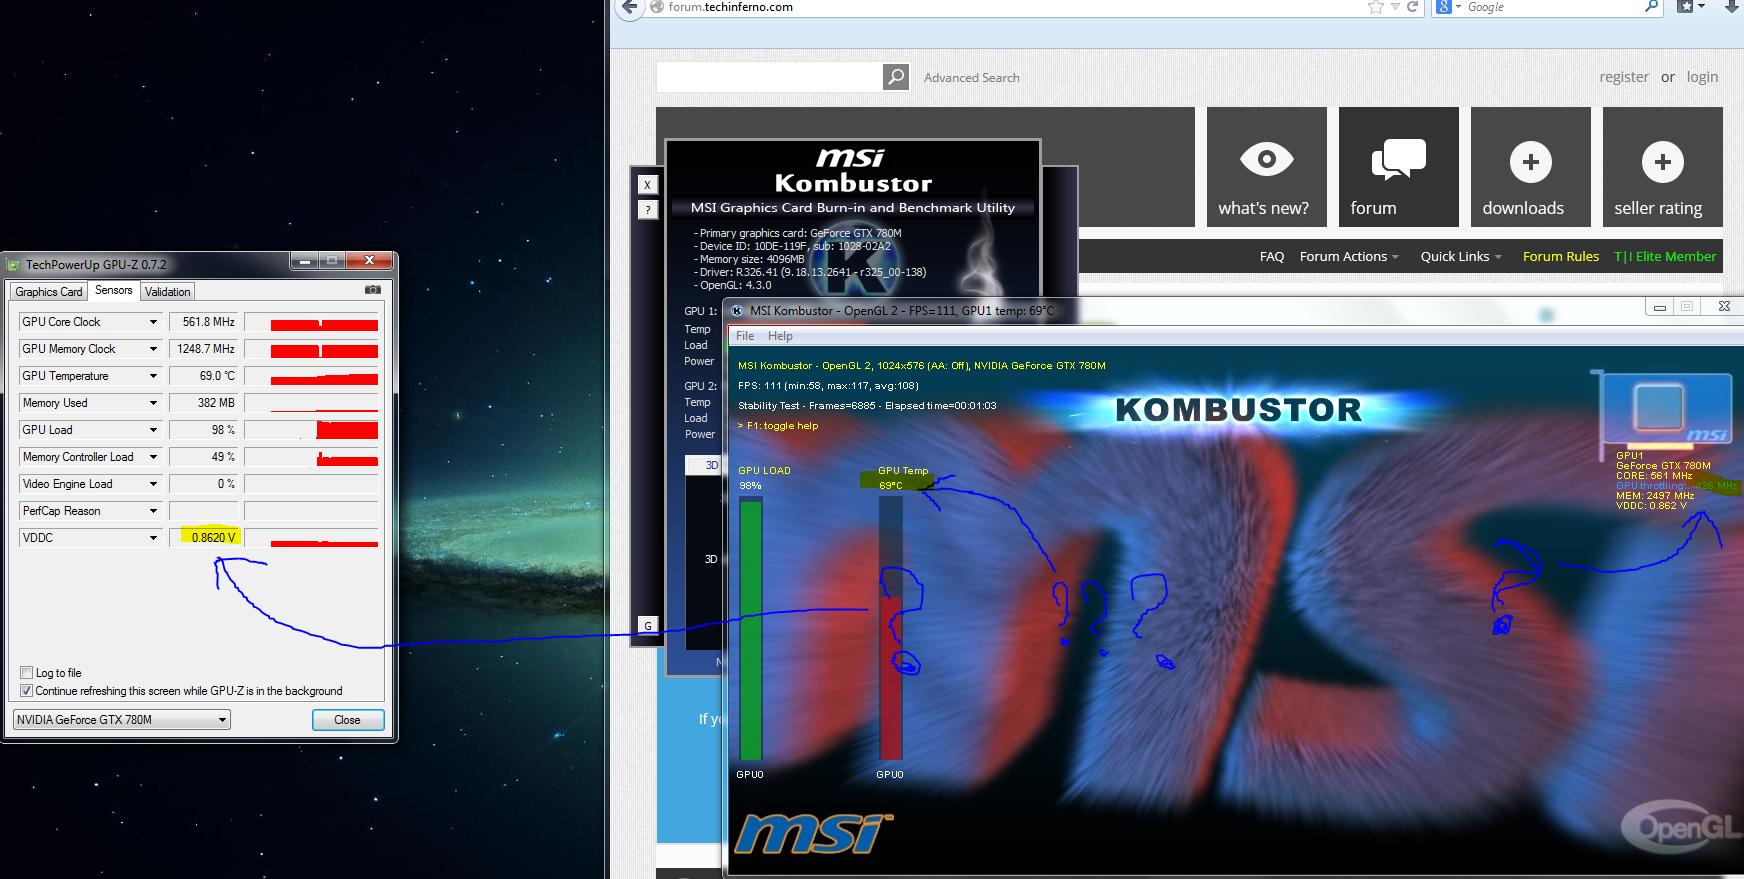Click the 1248.7 MHz memory clock value

[x=204, y=349]
